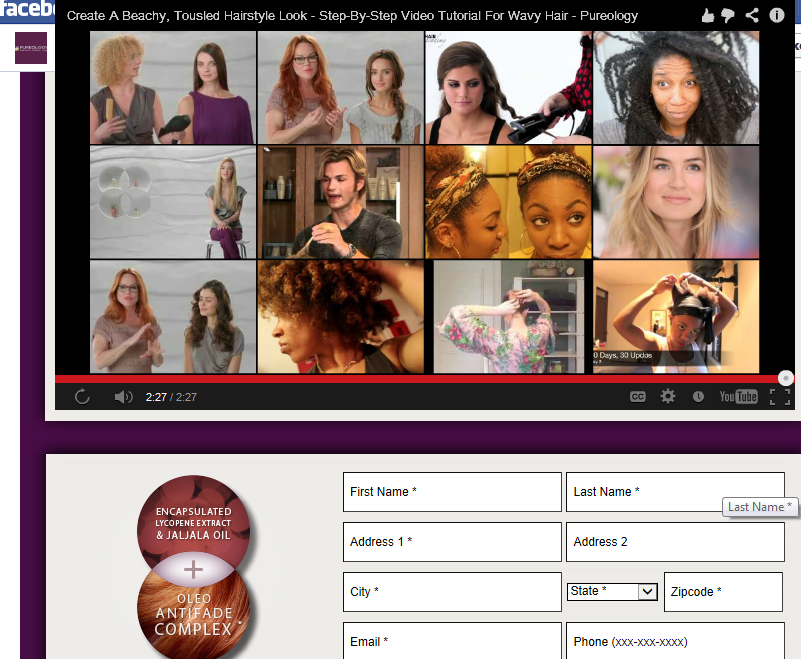Open the video title link at top

coord(352,16)
